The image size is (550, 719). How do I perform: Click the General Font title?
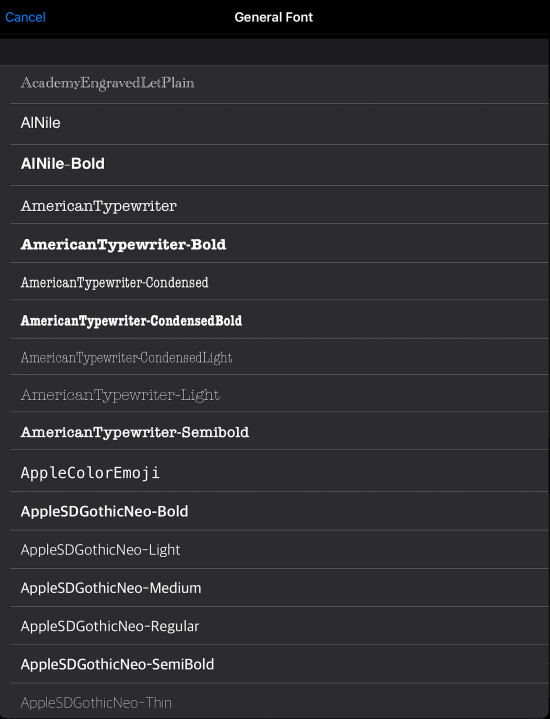tap(273, 17)
